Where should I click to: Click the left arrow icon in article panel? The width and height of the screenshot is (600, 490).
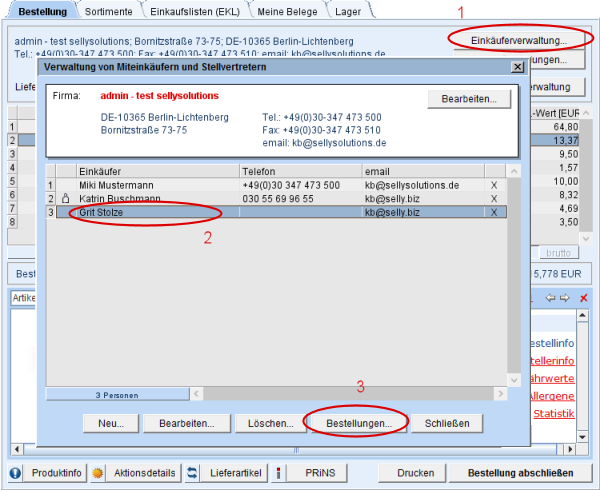pyautogui.click(x=550, y=298)
